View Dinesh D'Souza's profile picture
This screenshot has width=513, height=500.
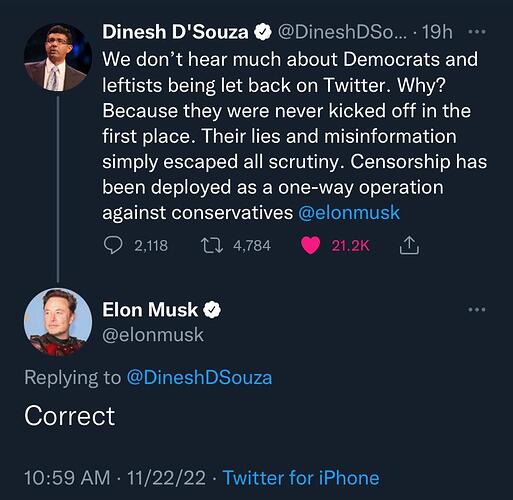click(x=58, y=57)
